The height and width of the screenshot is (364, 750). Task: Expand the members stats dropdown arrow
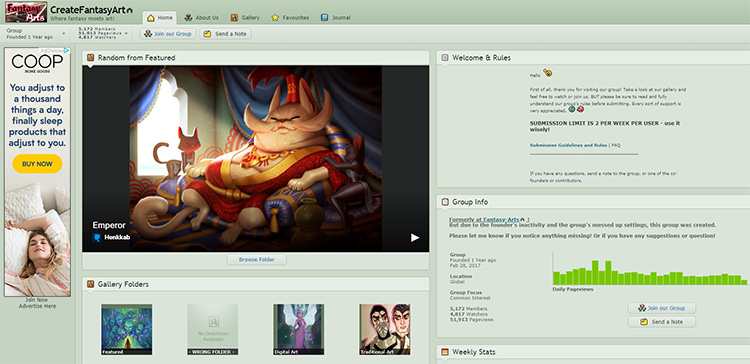(126, 33)
